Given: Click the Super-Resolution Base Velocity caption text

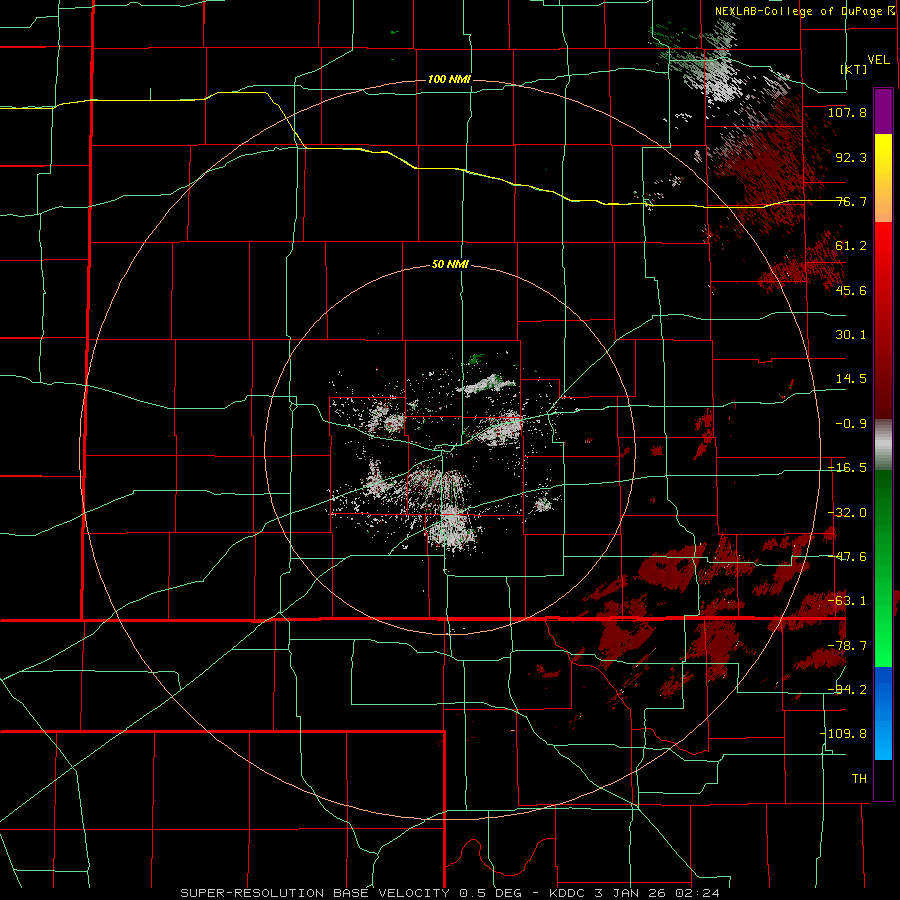Looking at the screenshot, I should [450, 893].
